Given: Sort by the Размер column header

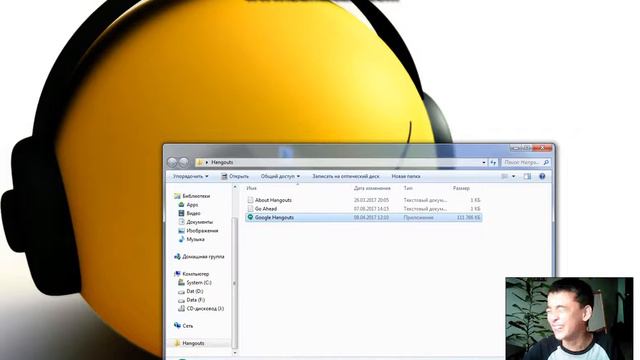Looking at the screenshot, I should coord(461,188).
